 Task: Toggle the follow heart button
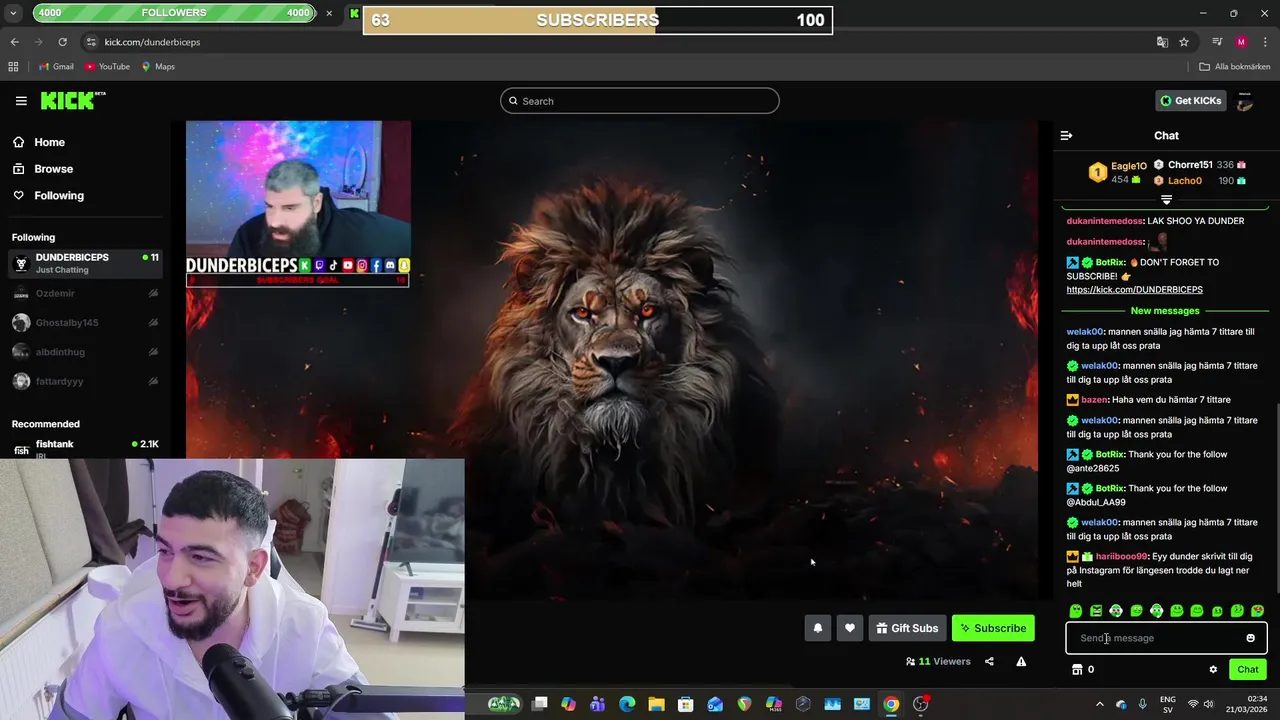tap(850, 628)
